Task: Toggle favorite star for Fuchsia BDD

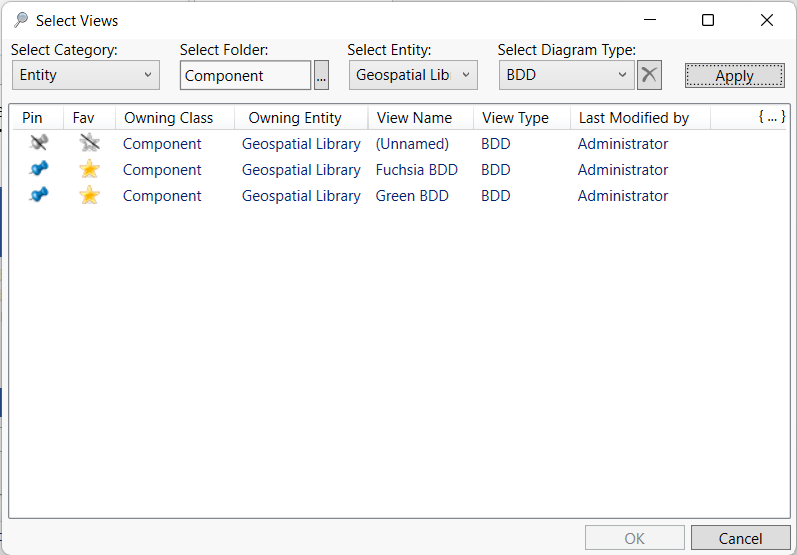Action: [x=89, y=170]
